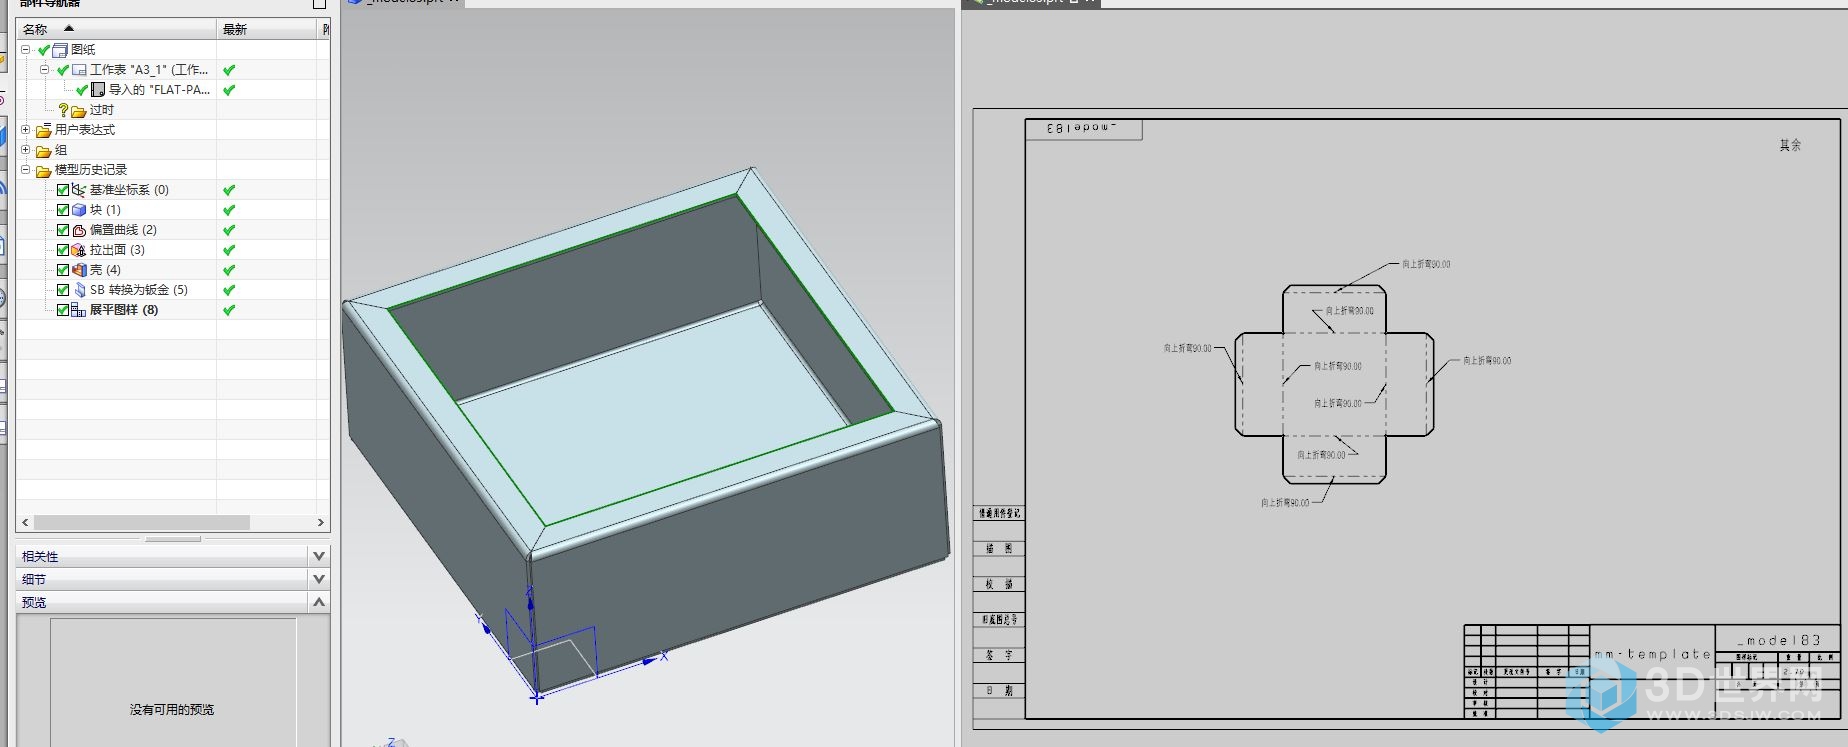1848x747 pixels.
Task: Click the 壳 shell feature icon
Action: [x=79, y=270]
